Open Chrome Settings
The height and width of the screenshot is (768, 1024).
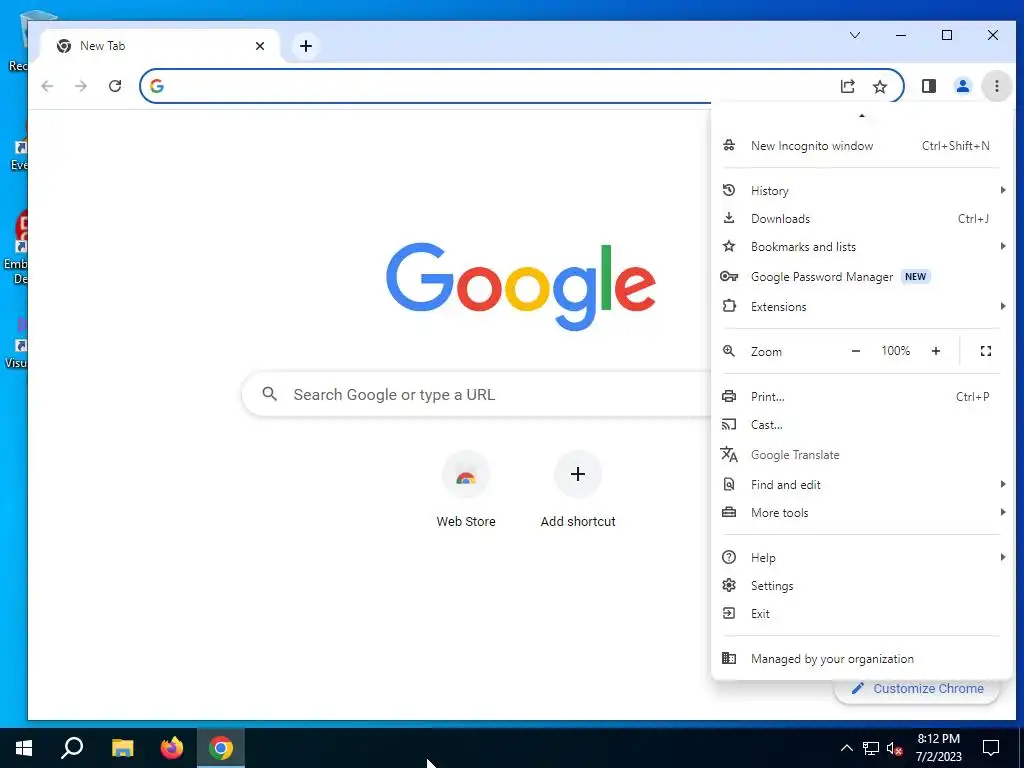[x=861, y=586]
